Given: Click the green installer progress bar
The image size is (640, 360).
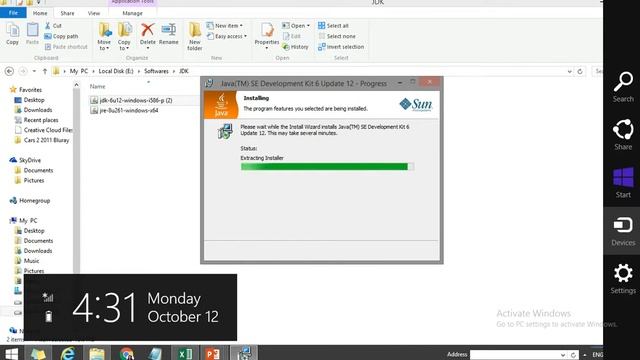Looking at the screenshot, I should [x=327, y=167].
